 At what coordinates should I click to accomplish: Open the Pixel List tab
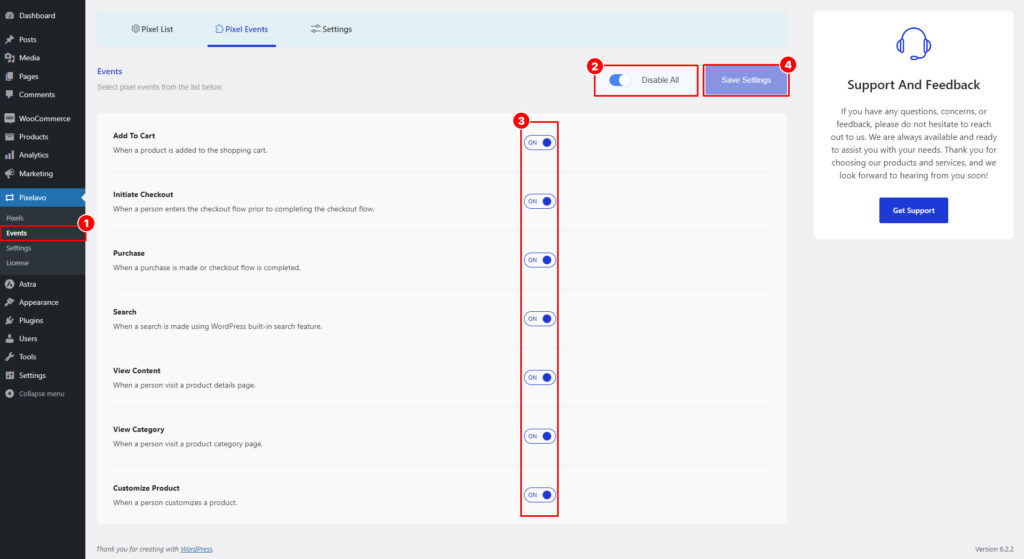click(x=152, y=29)
